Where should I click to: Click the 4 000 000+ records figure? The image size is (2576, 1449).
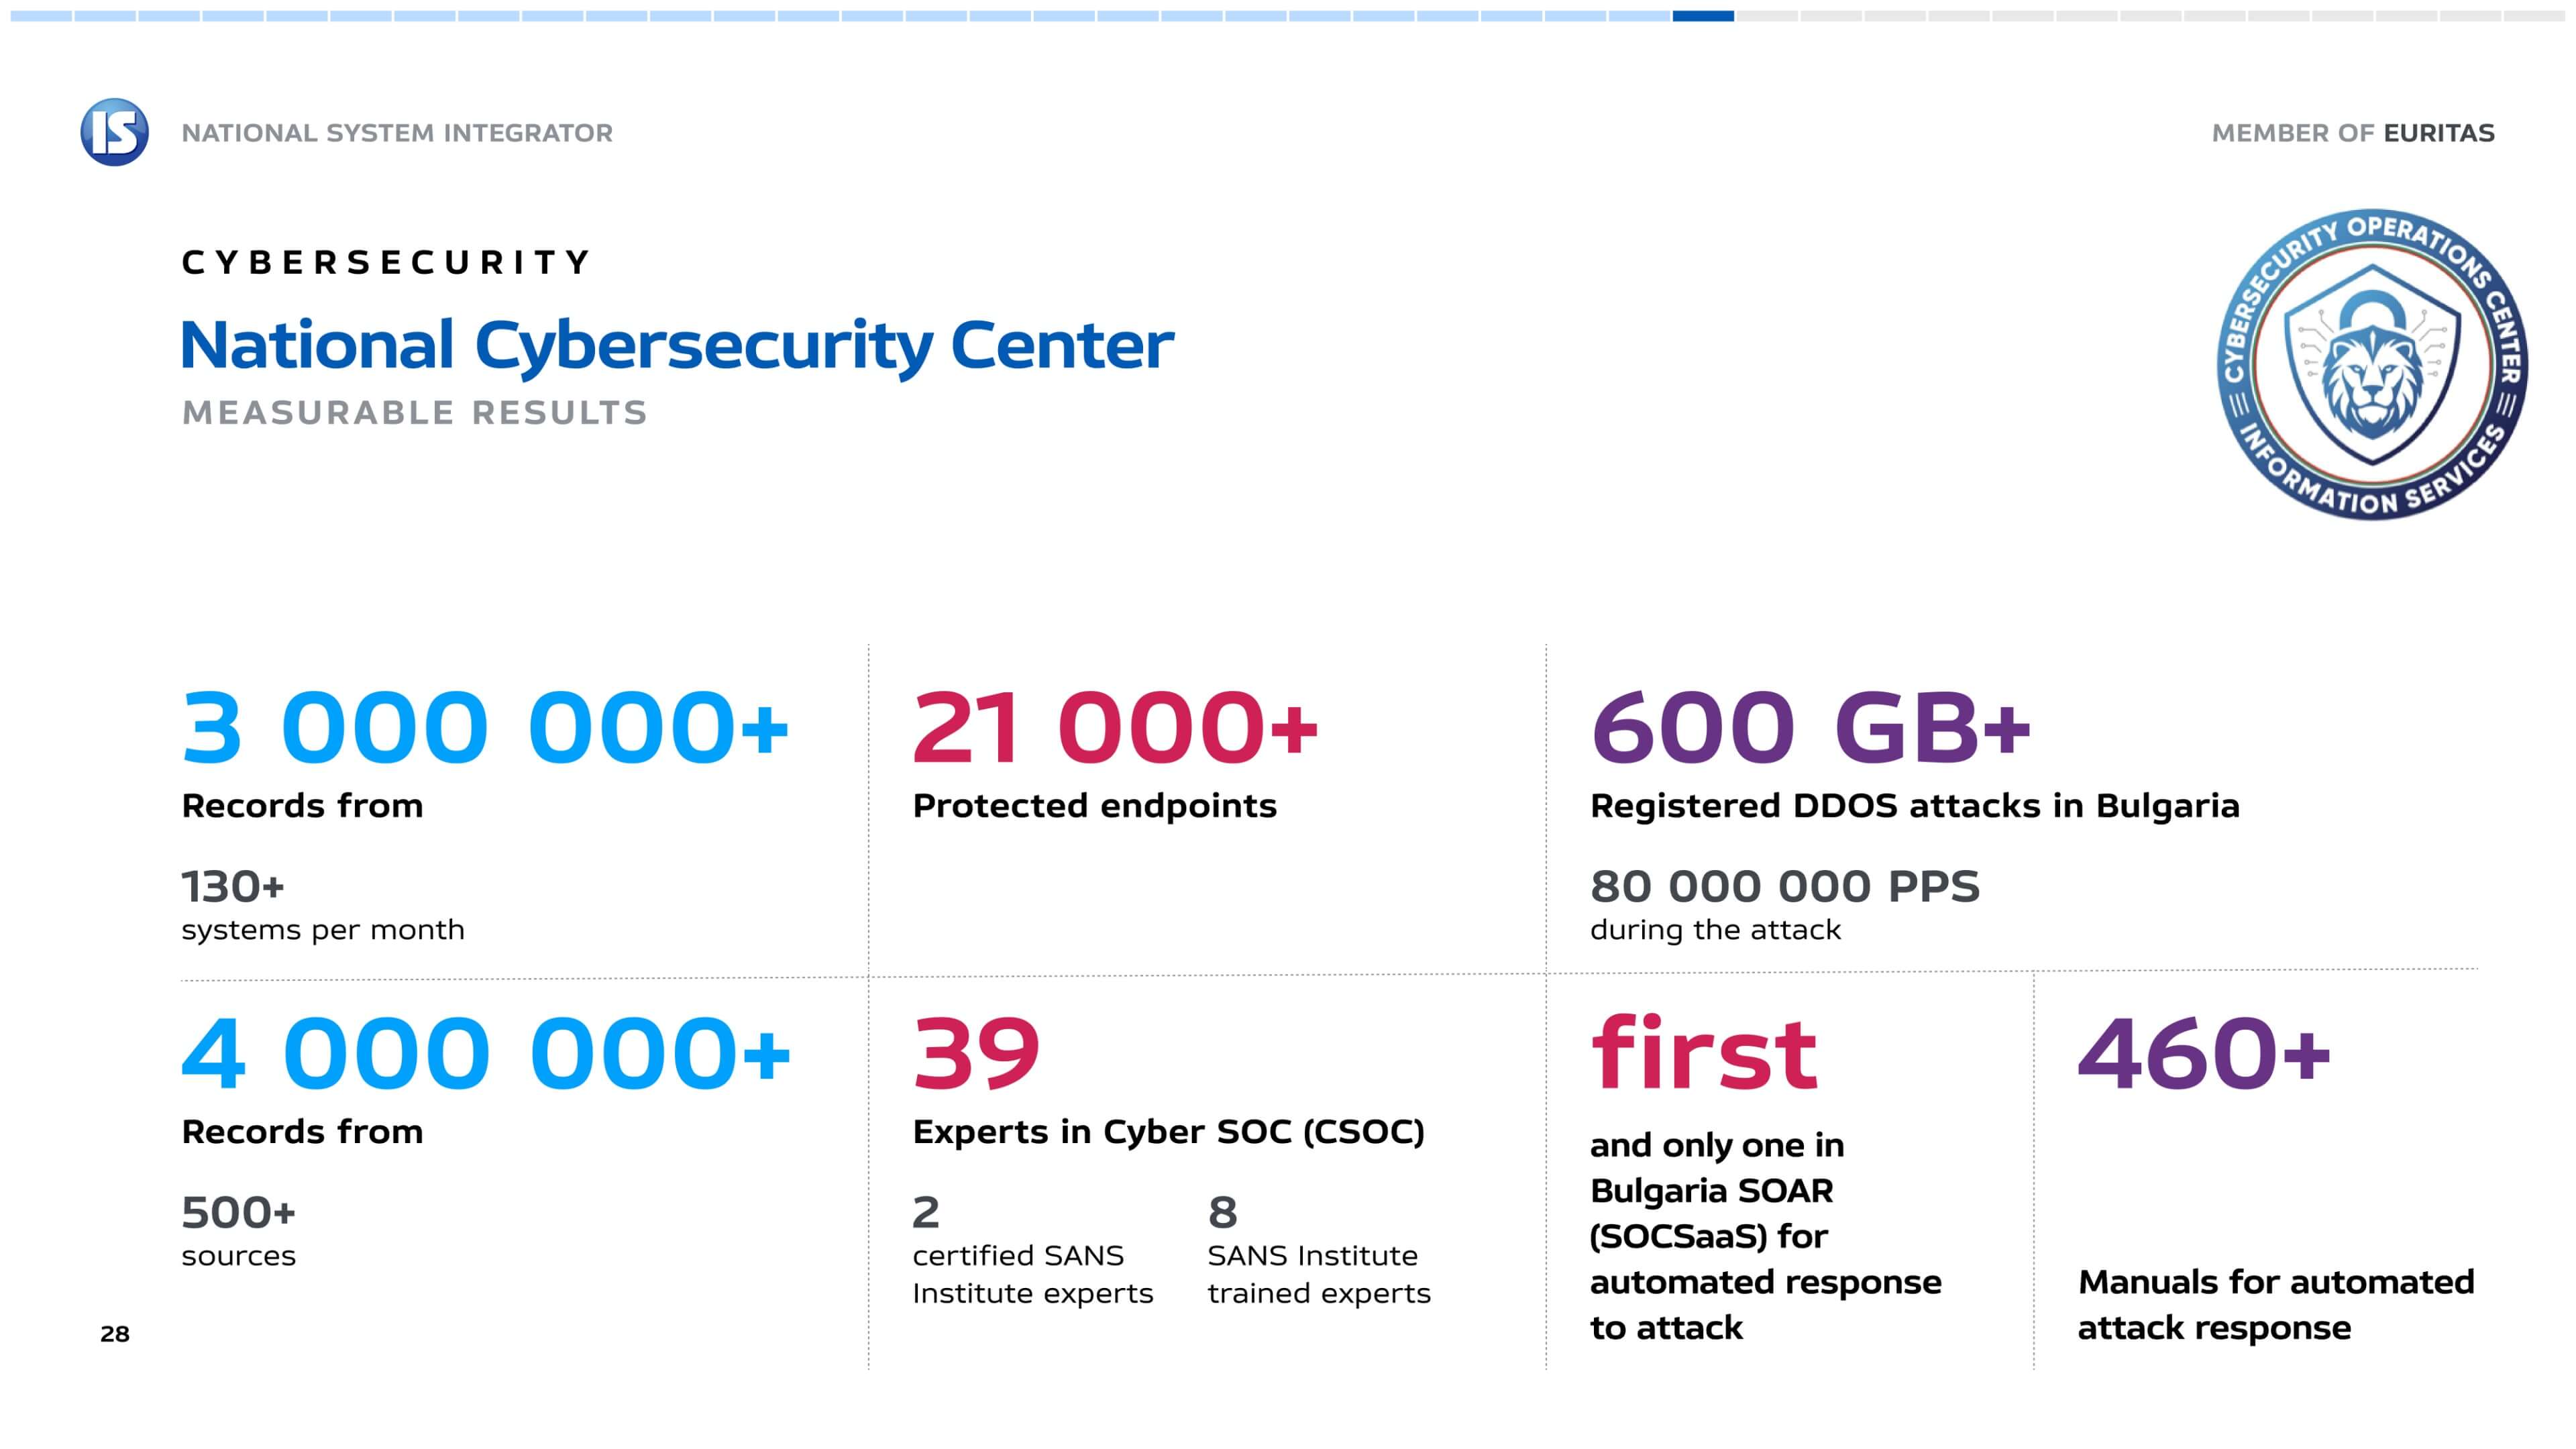pos(486,1053)
